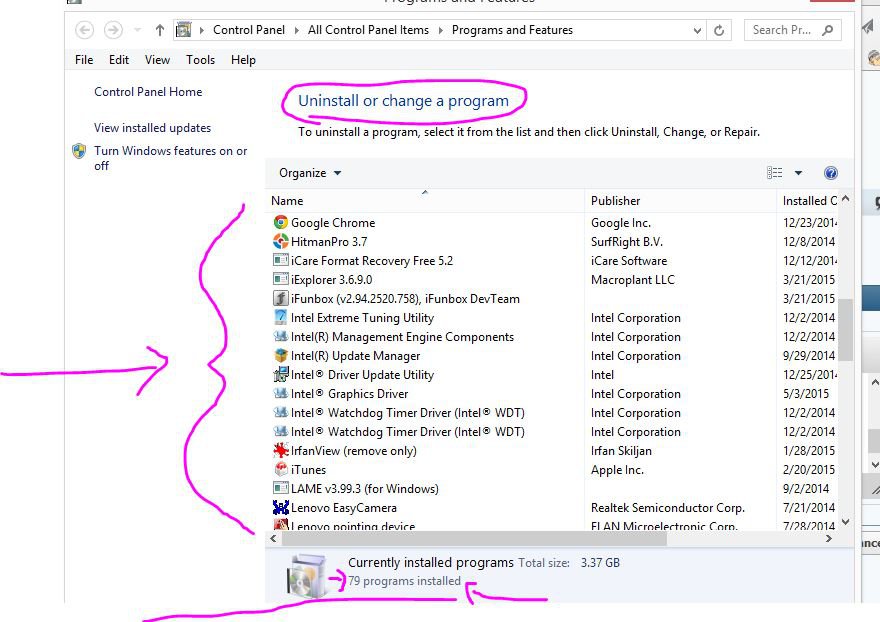Open the View menu
This screenshot has height=622, width=880.
tap(157, 60)
